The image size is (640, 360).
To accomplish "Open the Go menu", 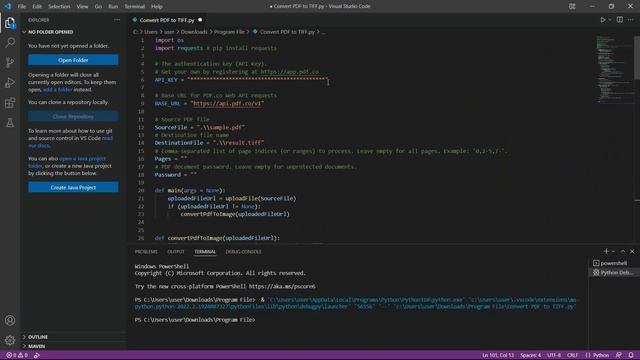I will click(98, 6).
